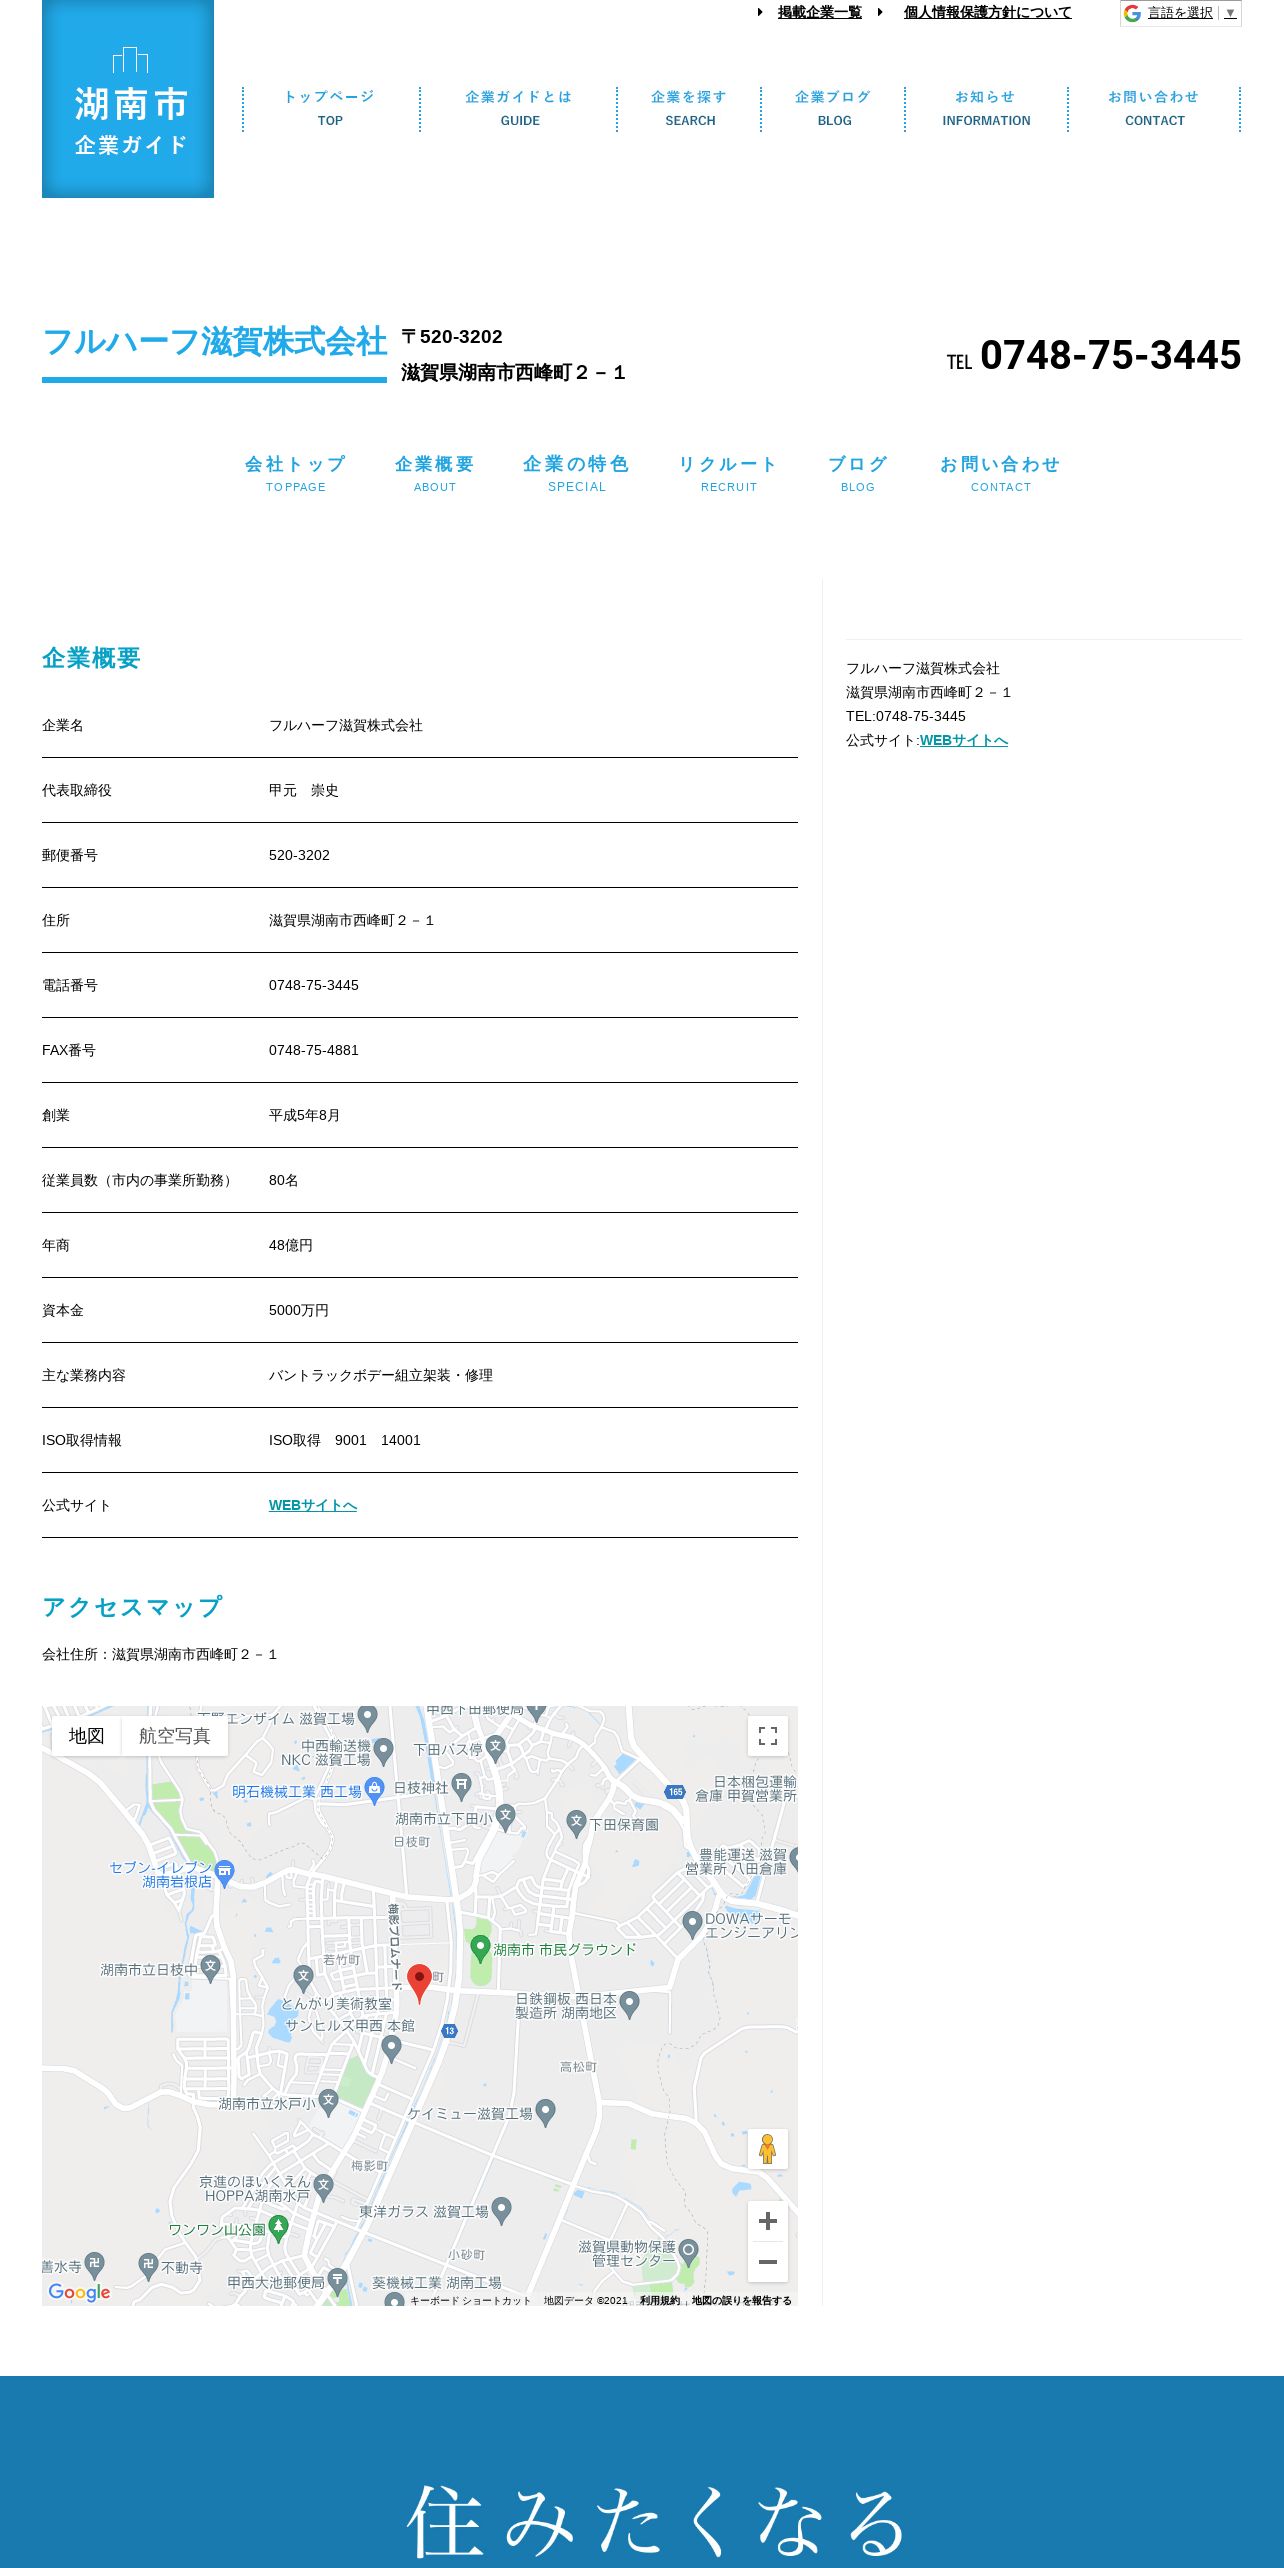Open お知らせ INFORMATION menu item
Image resolution: width=1284 pixels, height=2568 pixels.
[x=986, y=108]
